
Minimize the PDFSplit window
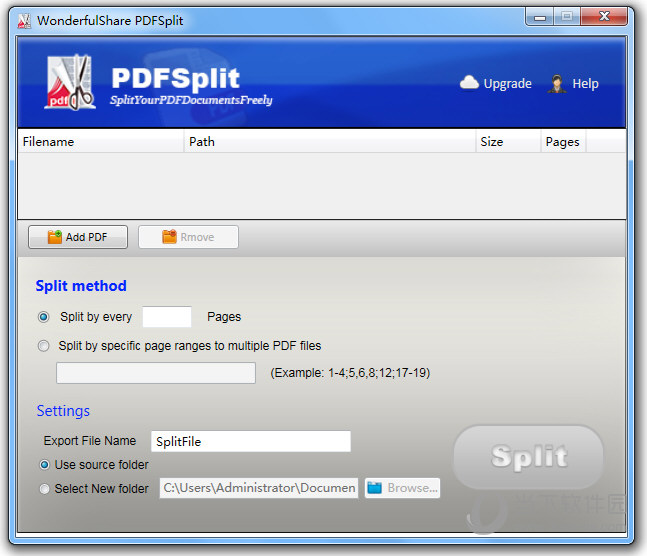click(539, 17)
